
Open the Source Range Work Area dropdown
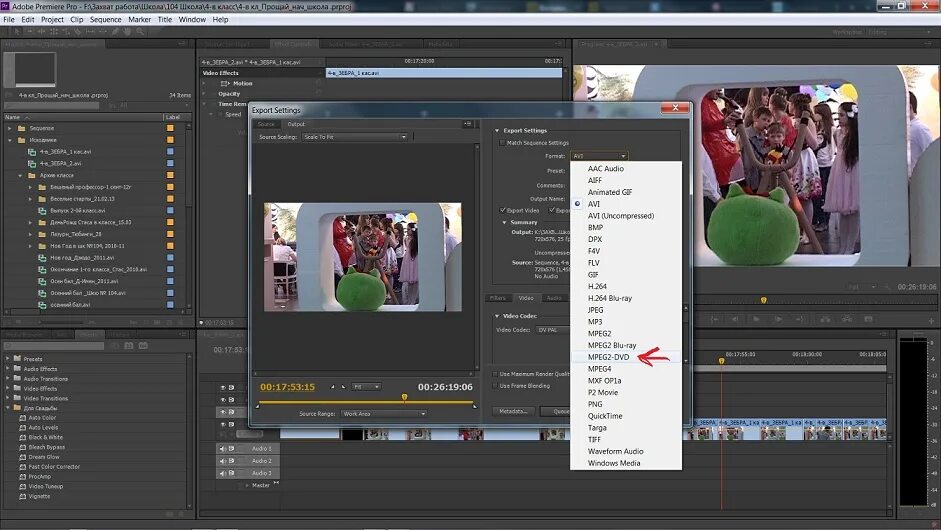pos(384,414)
